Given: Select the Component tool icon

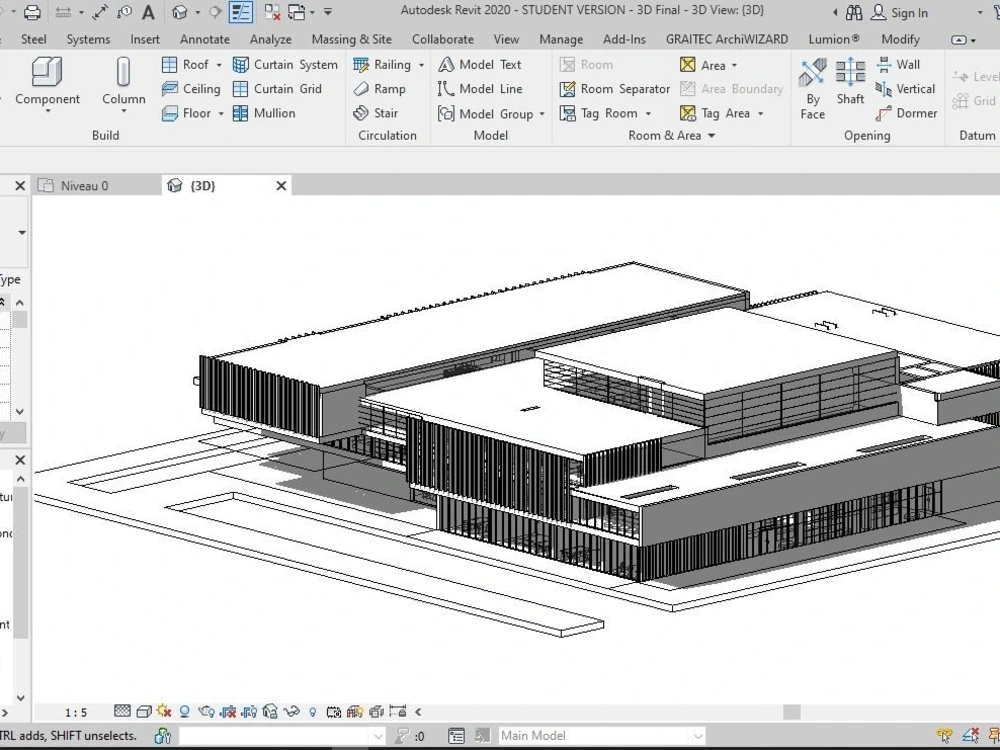Looking at the screenshot, I should [x=47, y=71].
